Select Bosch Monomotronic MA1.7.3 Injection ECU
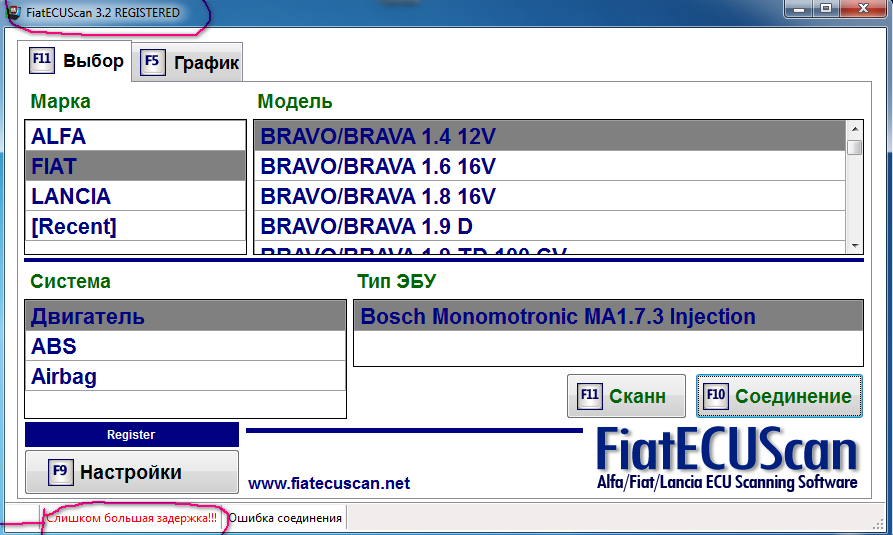 (x=608, y=316)
